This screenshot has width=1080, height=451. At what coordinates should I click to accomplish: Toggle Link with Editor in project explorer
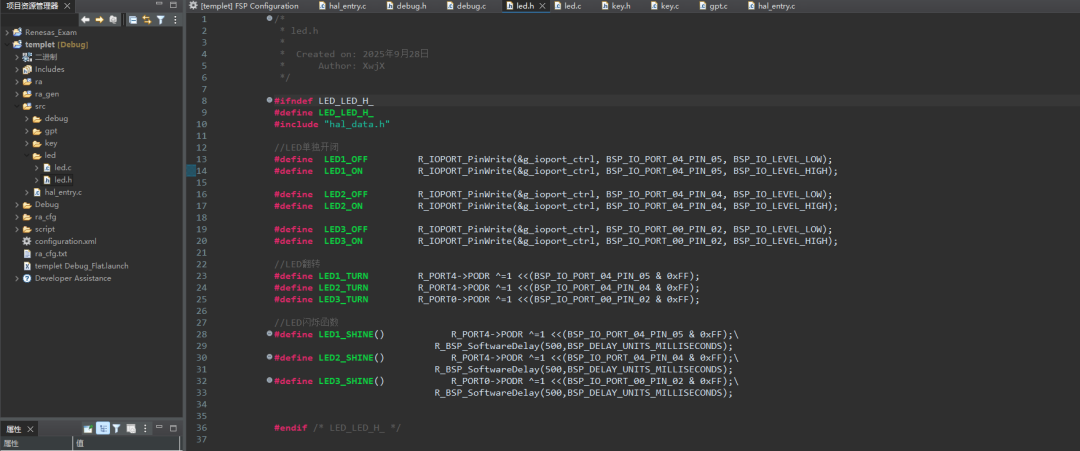146,19
